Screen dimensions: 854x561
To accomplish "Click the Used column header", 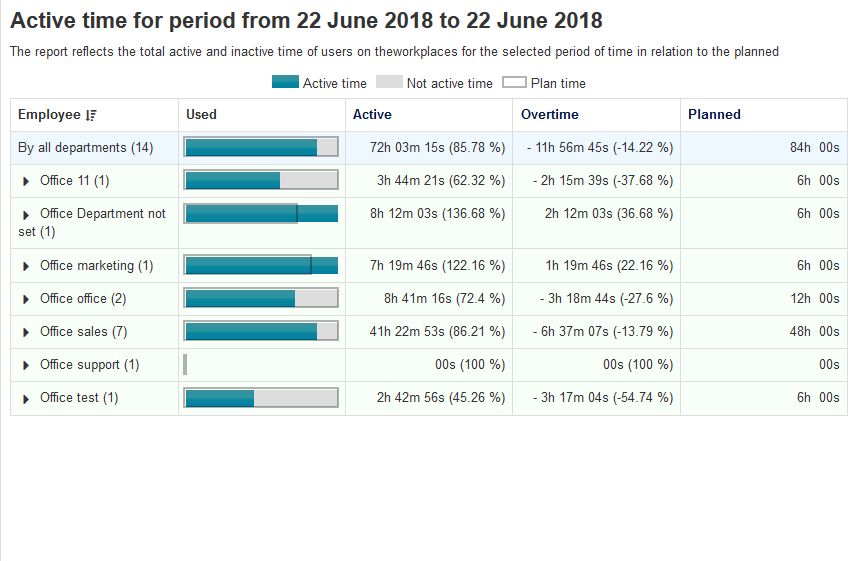I will coord(201,115).
